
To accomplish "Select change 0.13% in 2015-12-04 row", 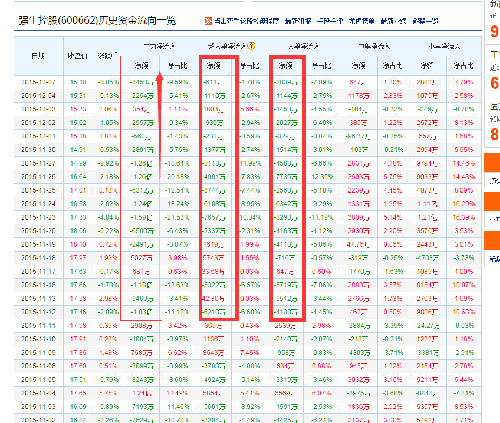I will [109, 96].
